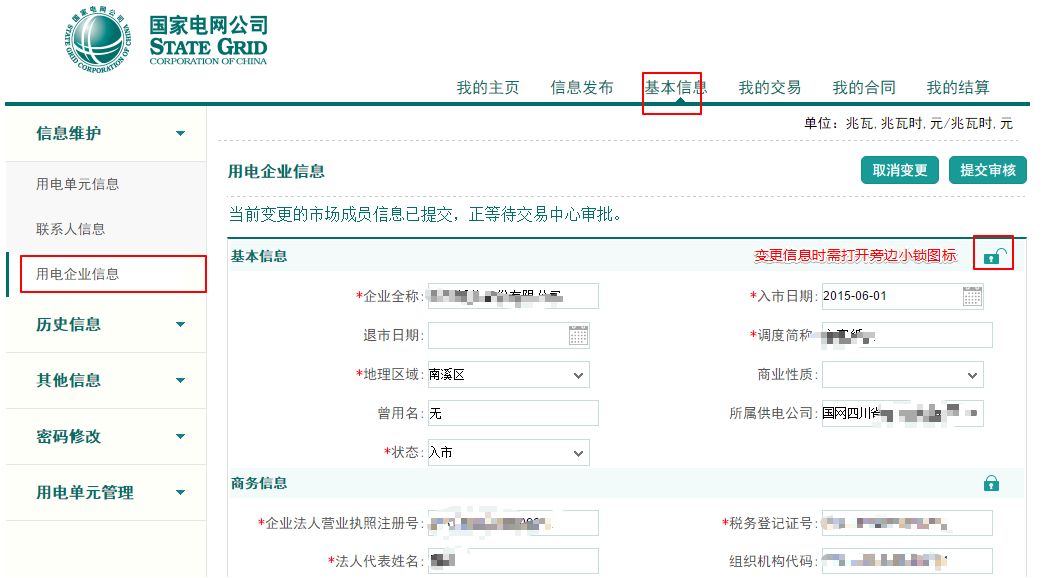Open the 地理区域 dropdown
Viewport: 1062px width, 578px height.
click(508, 375)
